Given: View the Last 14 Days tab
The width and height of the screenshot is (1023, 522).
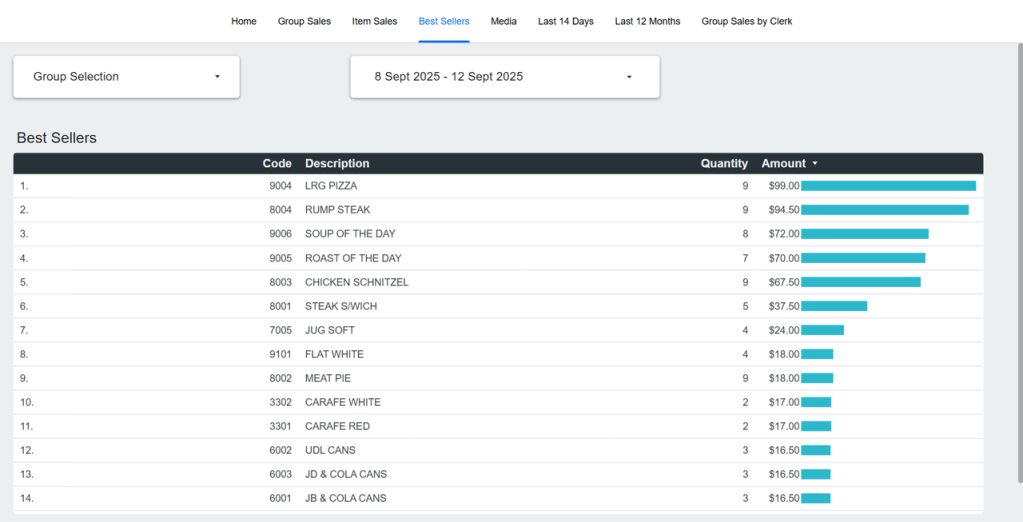Looking at the screenshot, I should click(x=565, y=21).
